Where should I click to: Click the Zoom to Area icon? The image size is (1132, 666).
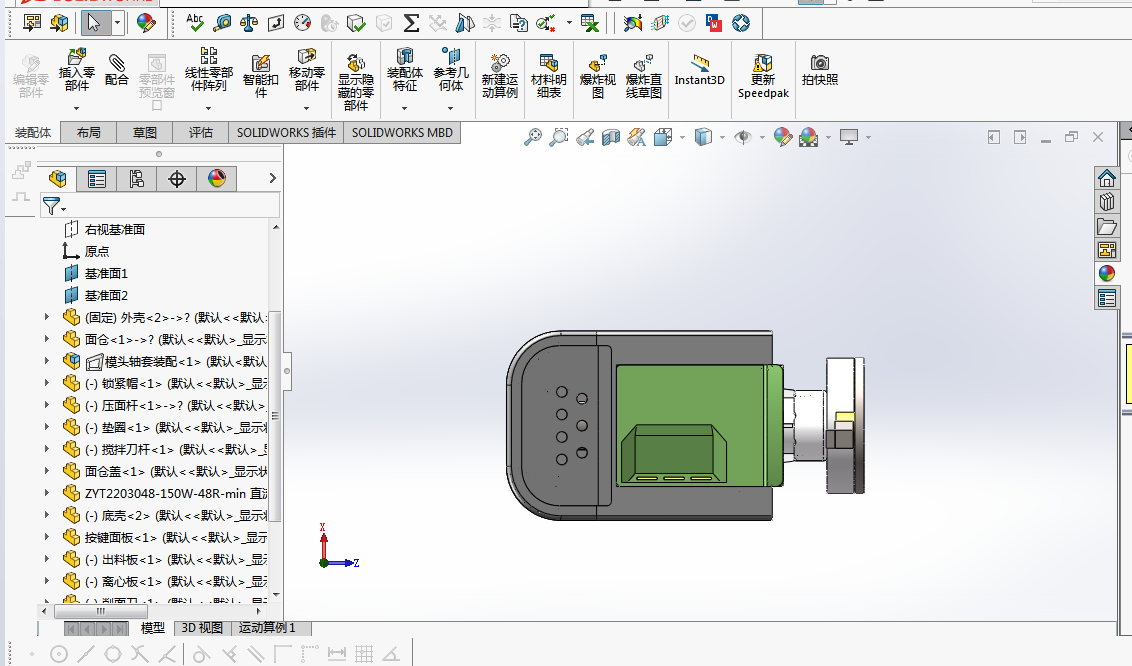coord(558,136)
